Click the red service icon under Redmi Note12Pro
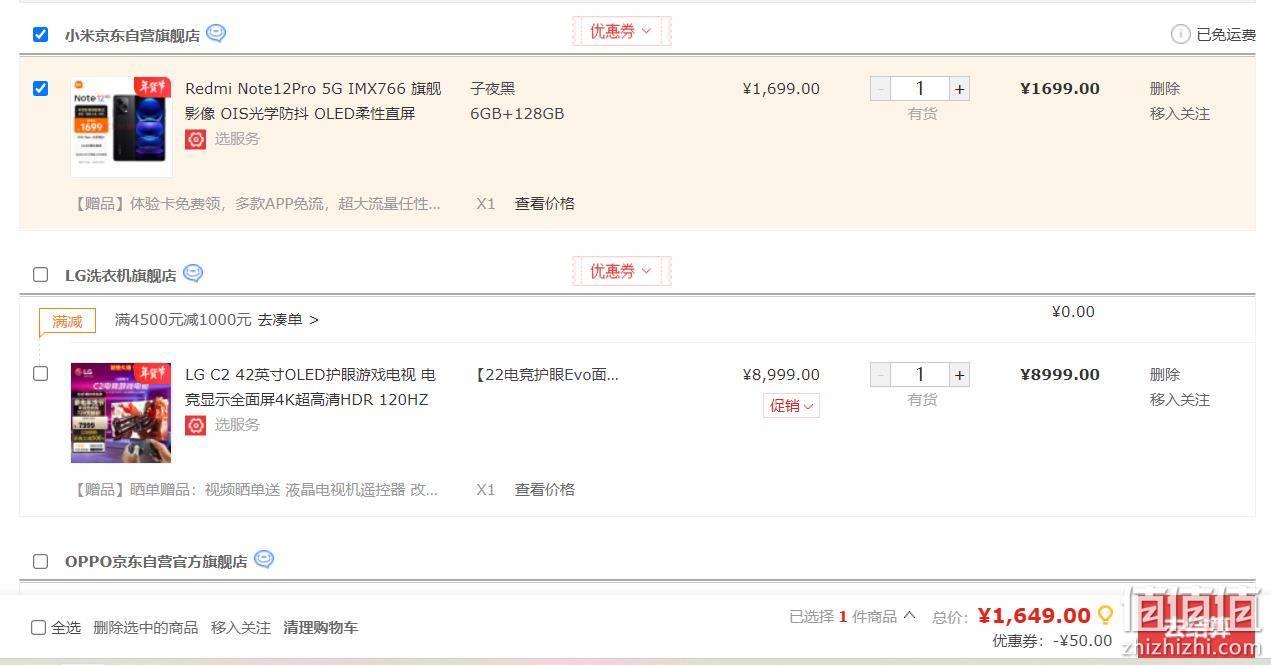 [195, 139]
